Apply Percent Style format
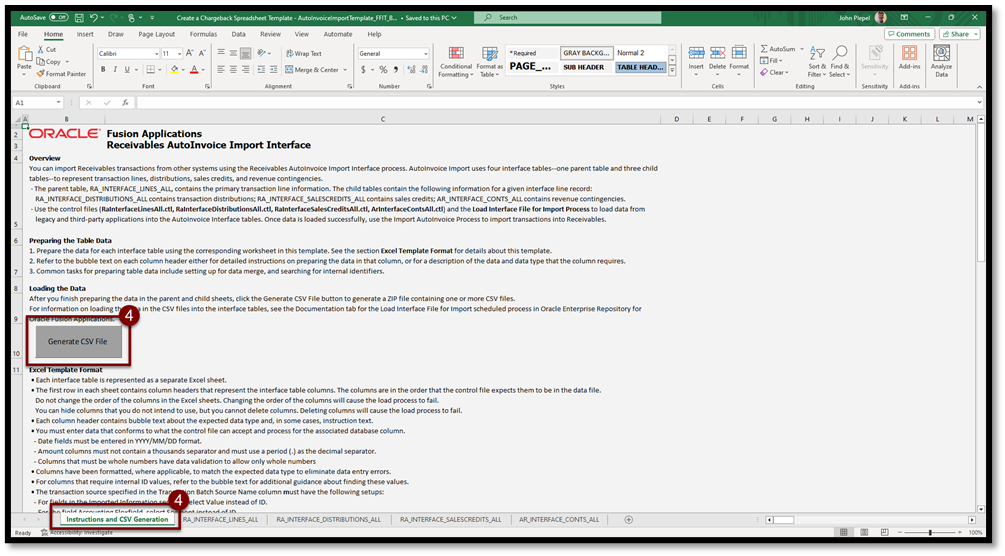 [x=383, y=70]
